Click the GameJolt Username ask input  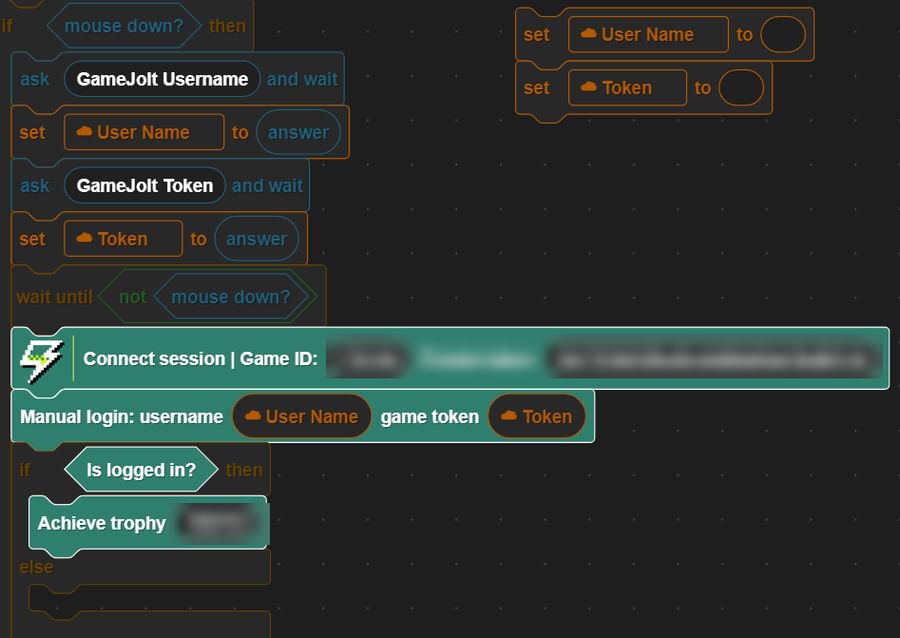tap(161, 78)
